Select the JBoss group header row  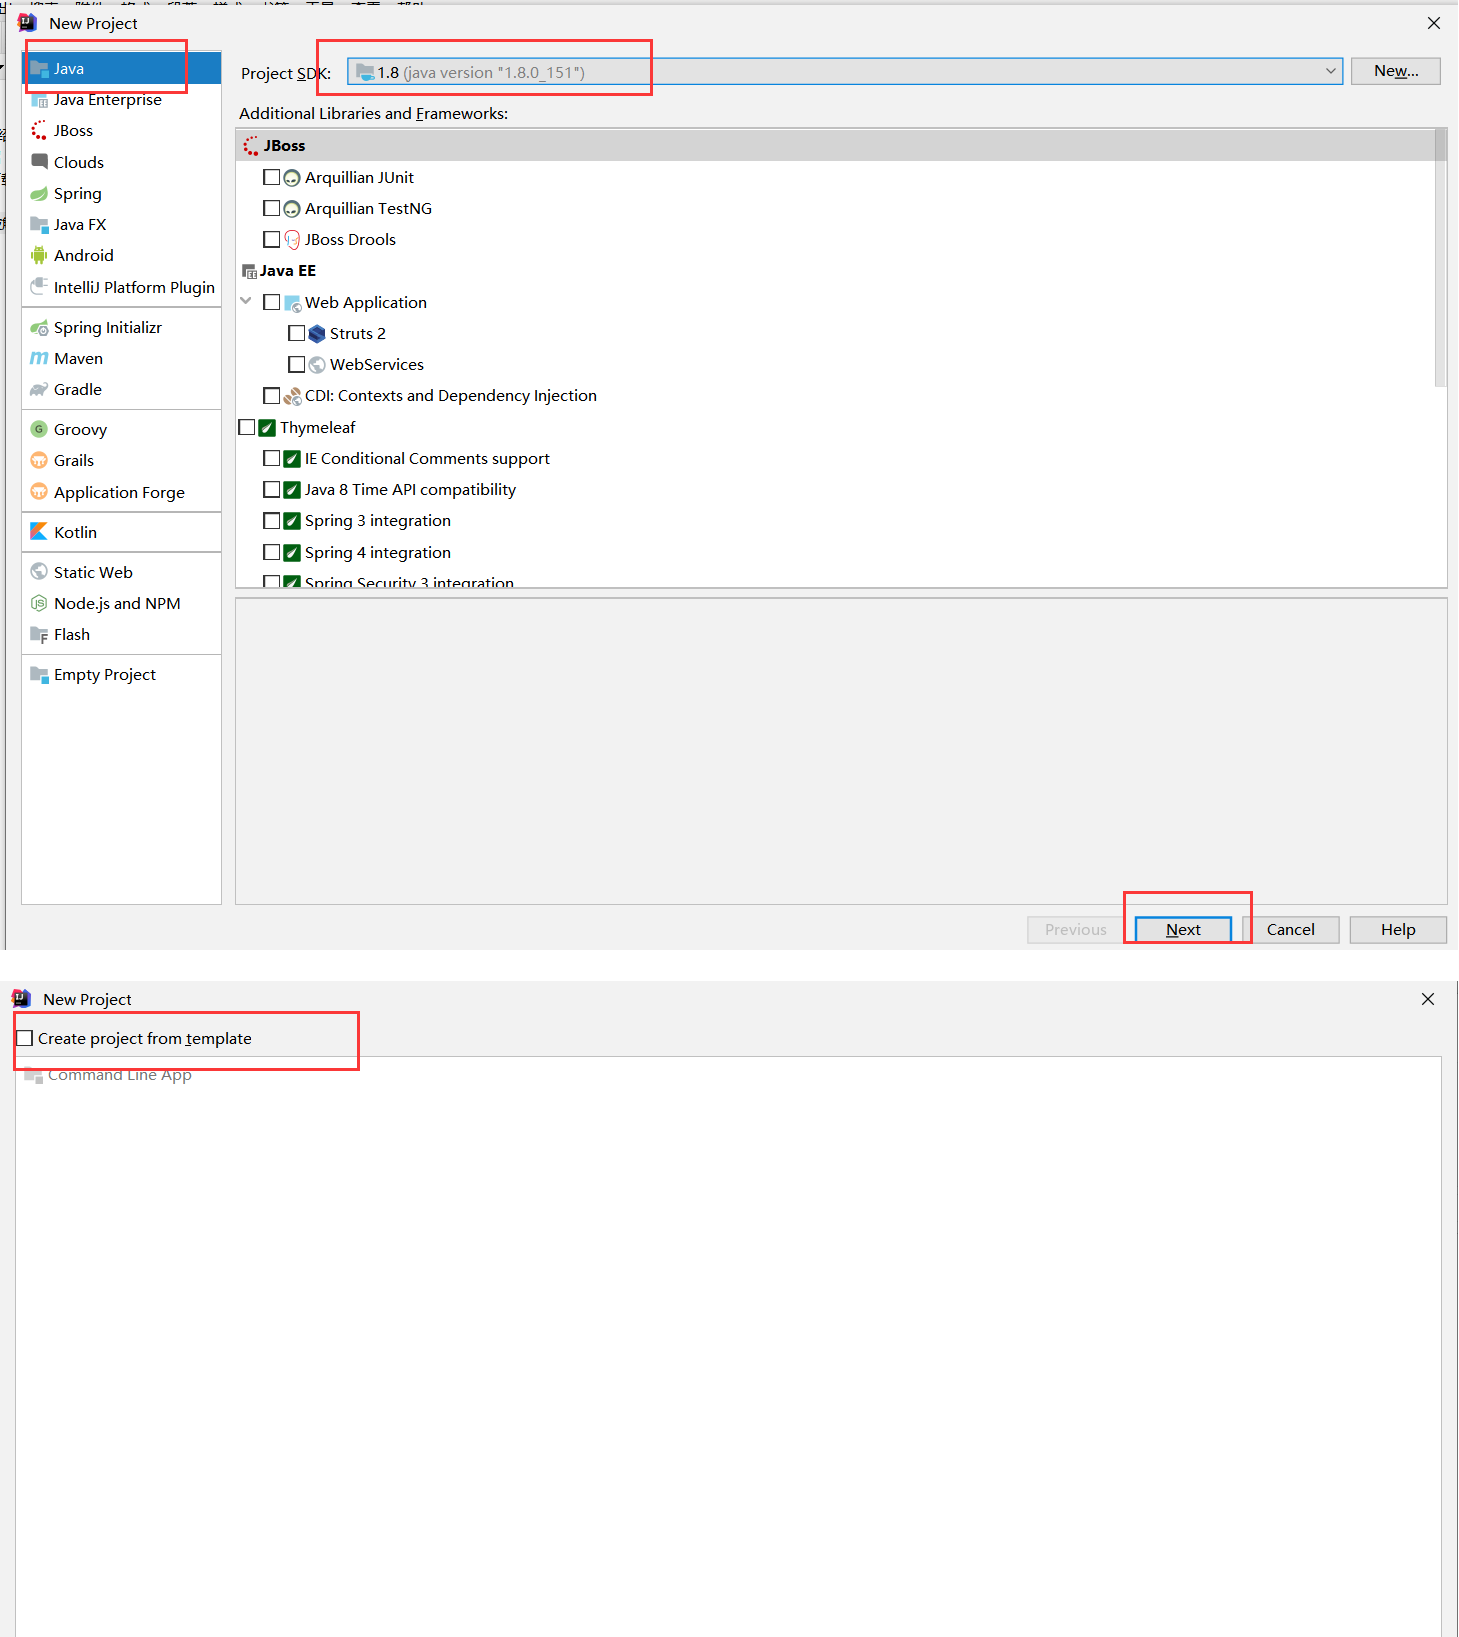pos(835,145)
